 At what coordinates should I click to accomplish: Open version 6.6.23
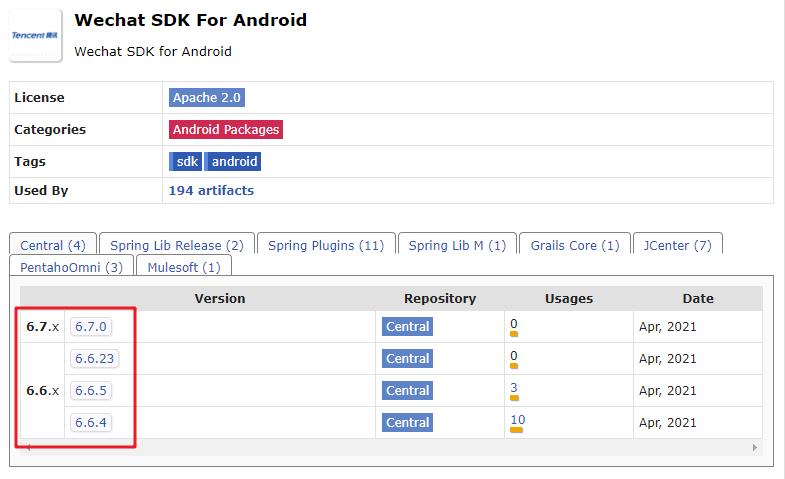(x=95, y=359)
